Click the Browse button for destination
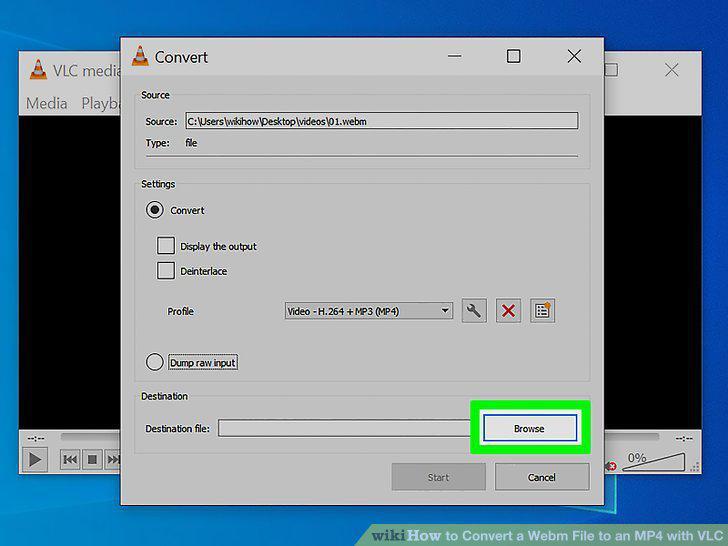This screenshot has width=728, height=546. 530,428
